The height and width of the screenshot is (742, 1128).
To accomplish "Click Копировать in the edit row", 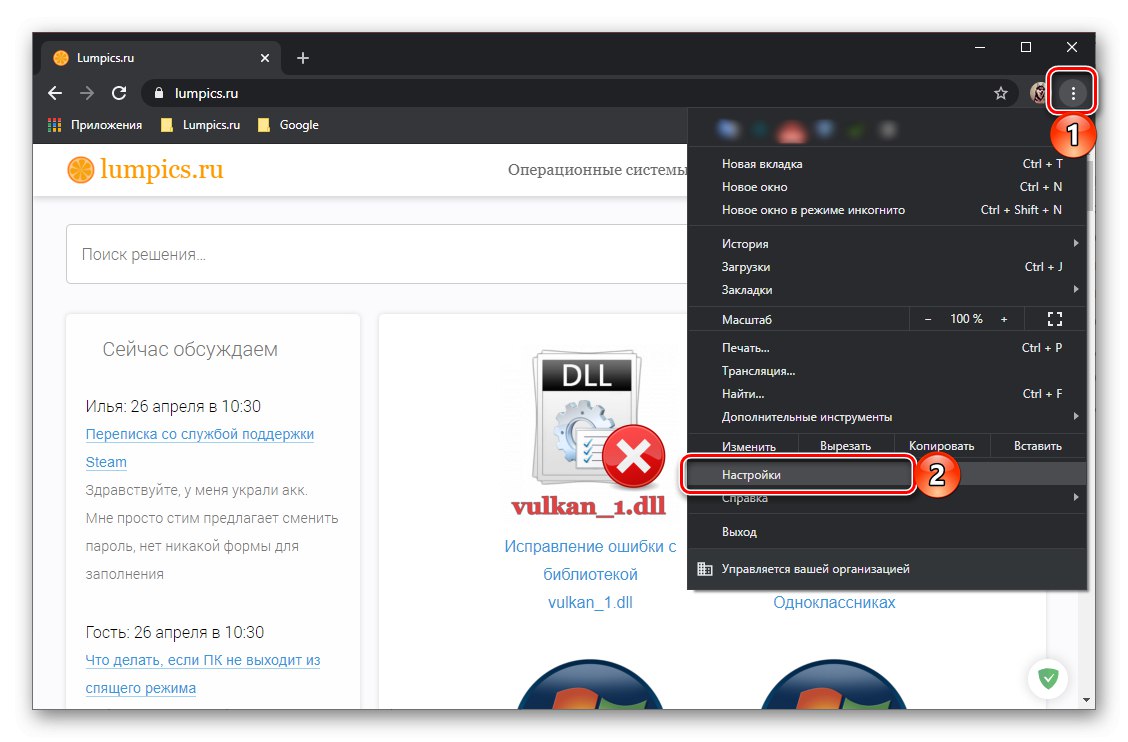I will 942,446.
